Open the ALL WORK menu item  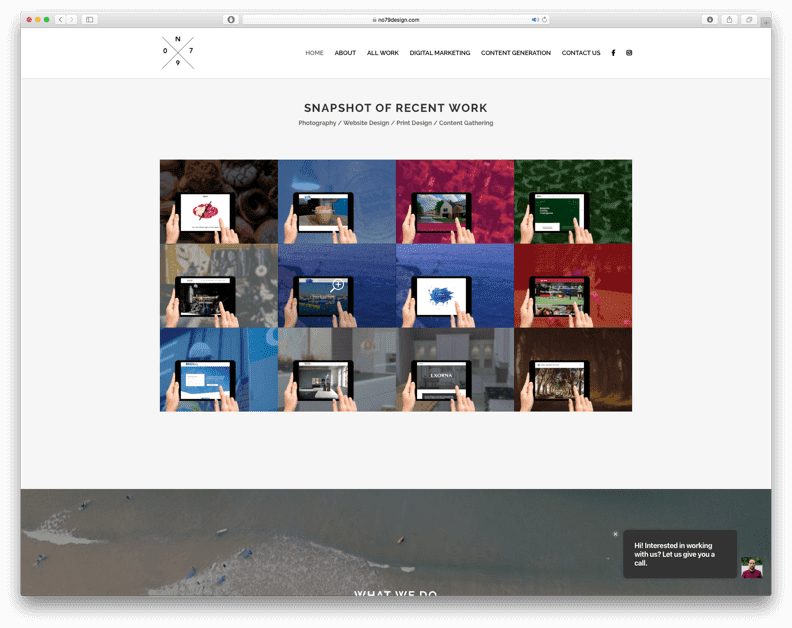(x=382, y=53)
